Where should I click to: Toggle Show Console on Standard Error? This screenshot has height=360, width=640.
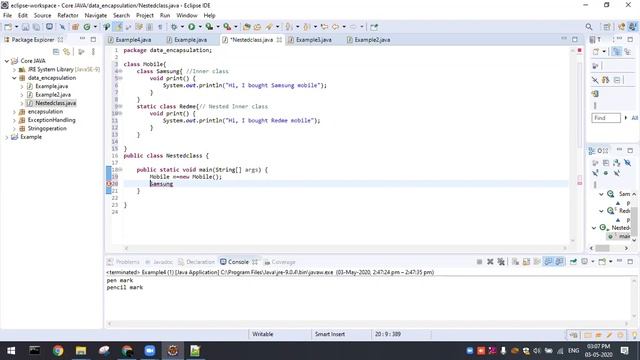[x=559, y=262]
